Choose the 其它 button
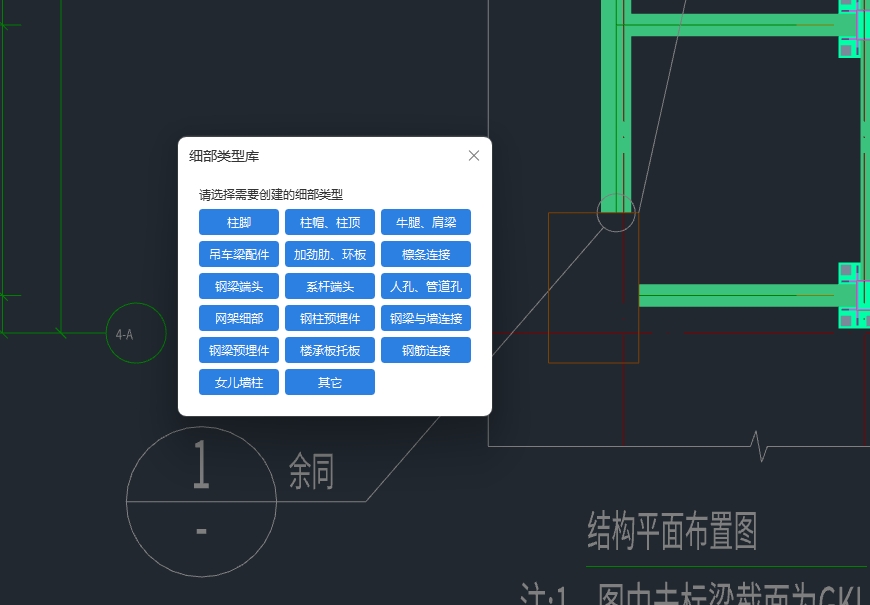This screenshot has width=870, height=605. pos(330,382)
